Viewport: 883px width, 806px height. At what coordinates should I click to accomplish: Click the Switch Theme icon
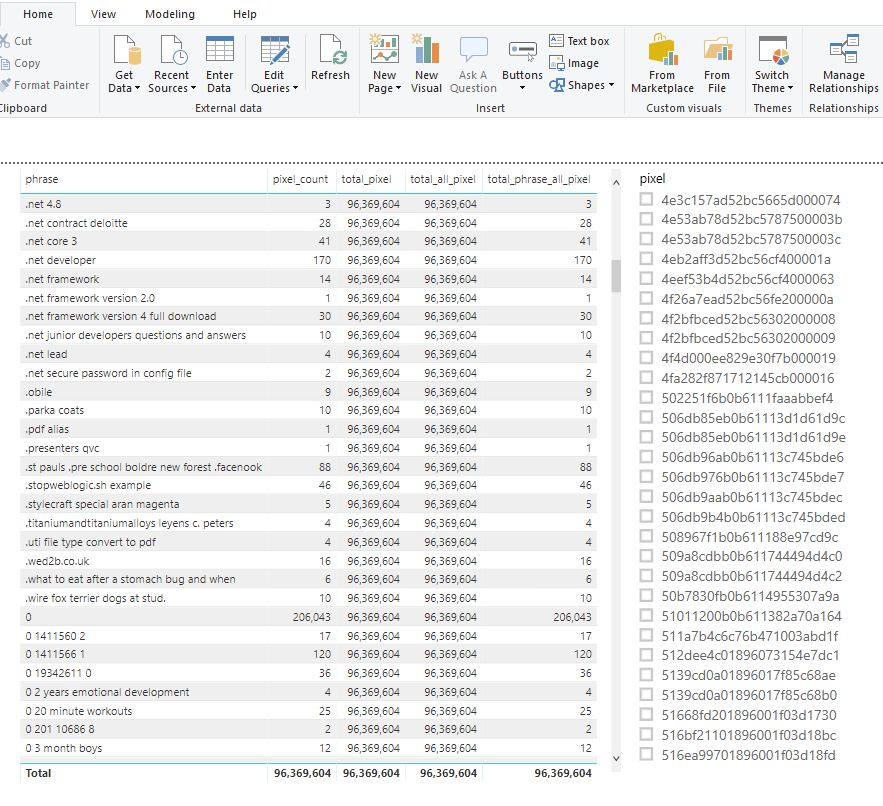pyautogui.click(x=773, y=50)
